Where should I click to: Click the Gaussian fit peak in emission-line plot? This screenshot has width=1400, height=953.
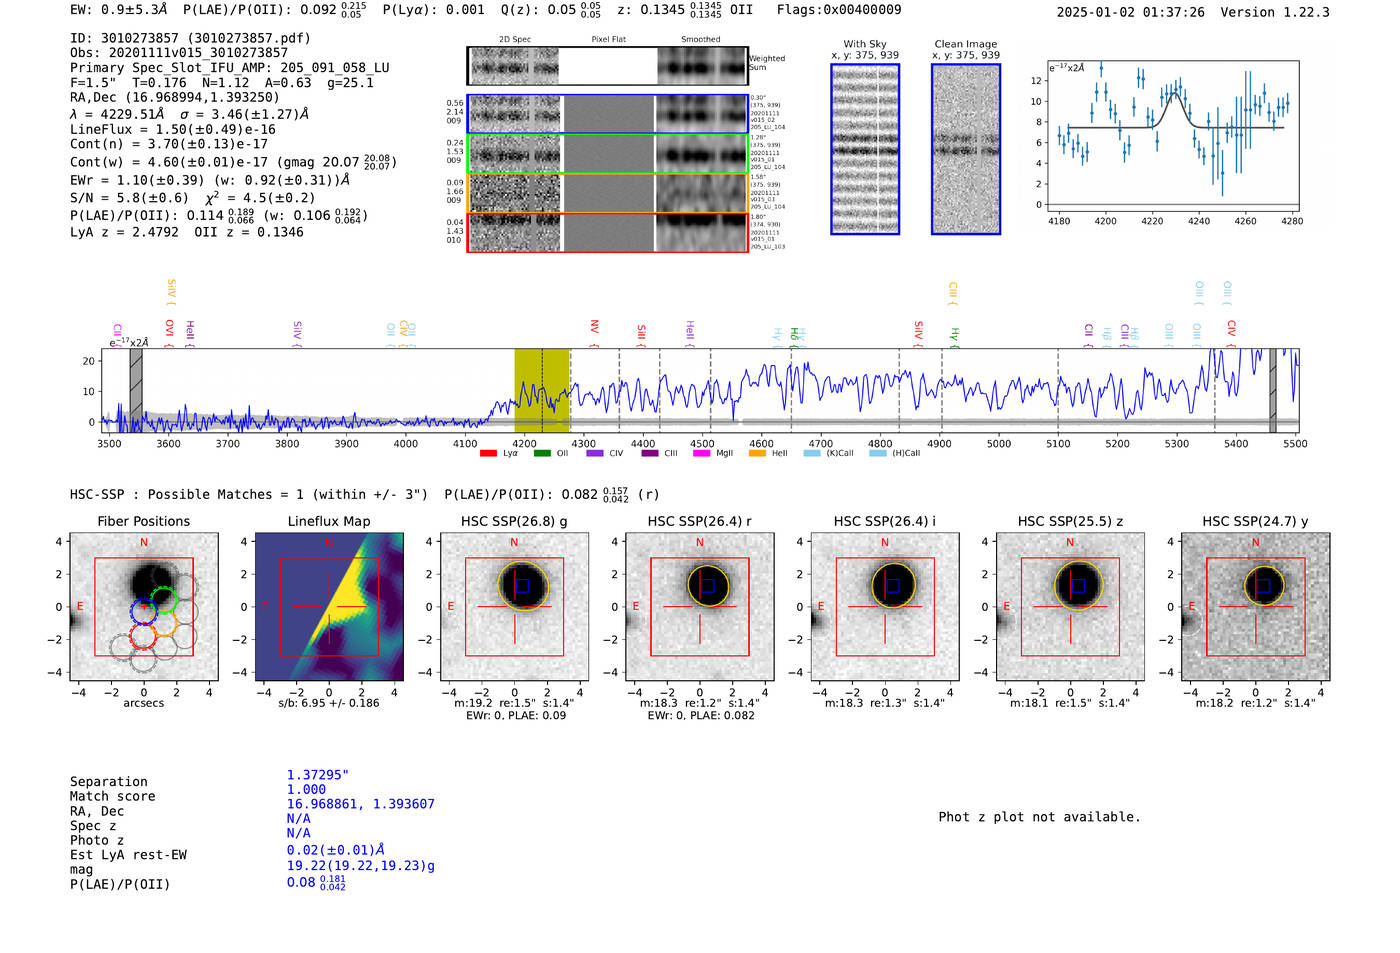(x=1175, y=93)
